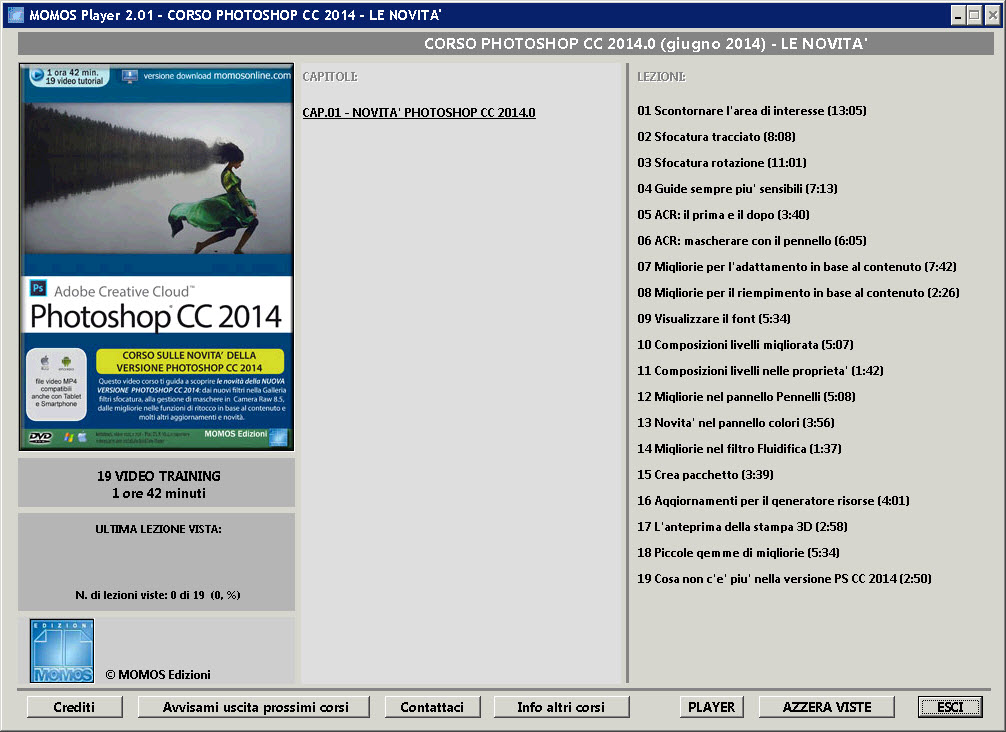The height and width of the screenshot is (732, 1006).
Task: Click the ULTIMA LEZIONE VISTA panel
Action: (x=157, y=562)
